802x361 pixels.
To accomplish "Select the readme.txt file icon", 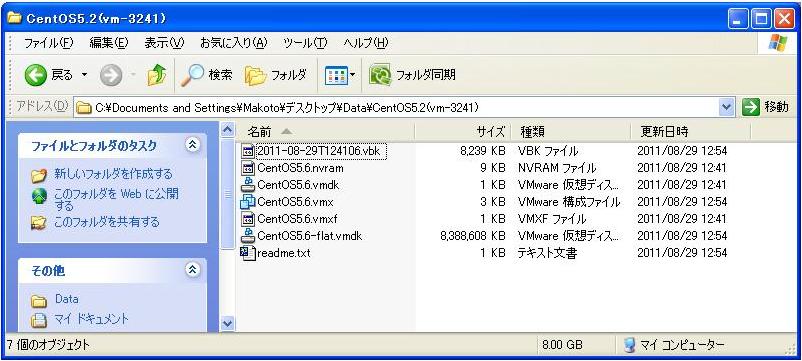I will pyautogui.click(x=248, y=253).
